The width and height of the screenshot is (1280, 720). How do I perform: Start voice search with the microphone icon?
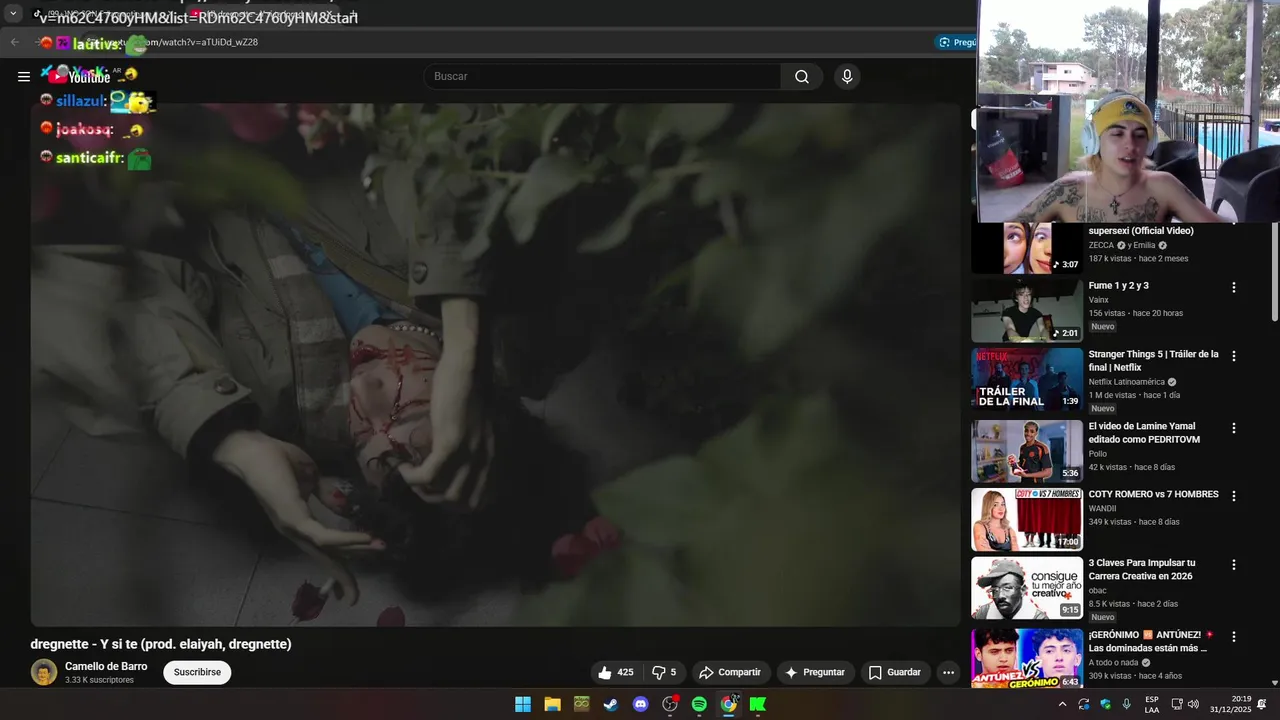click(x=847, y=77)
